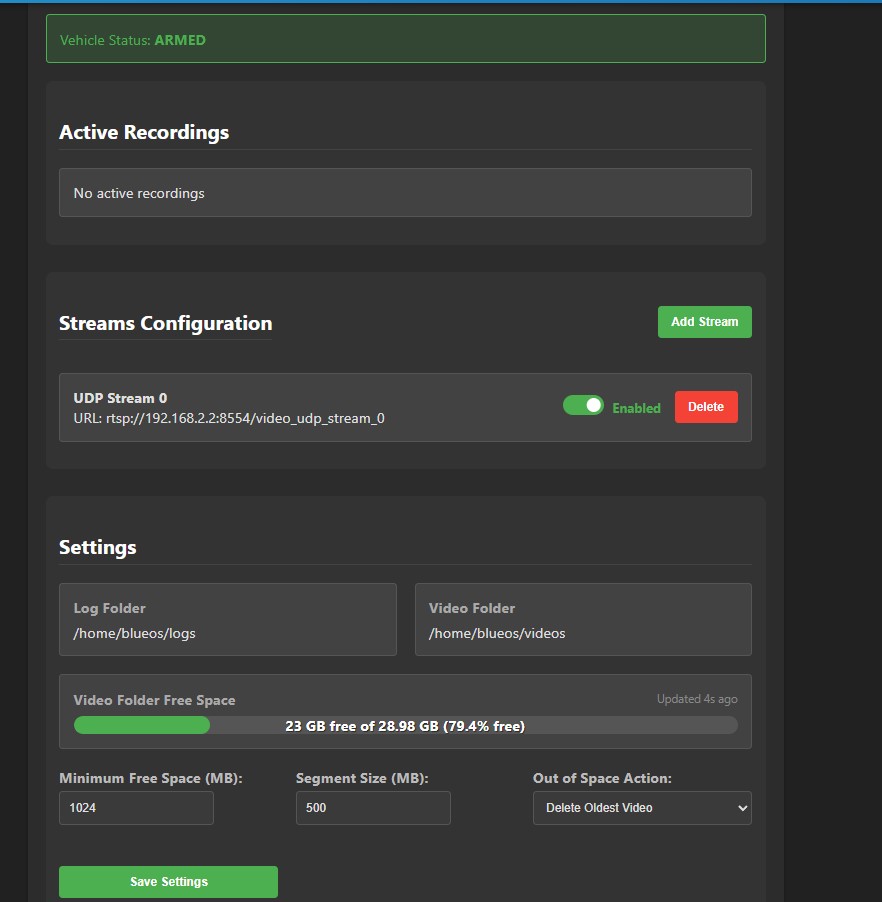Click the Updated 4s ago timestamp
This screenshot has width=882, height=902.
[697, 699]
